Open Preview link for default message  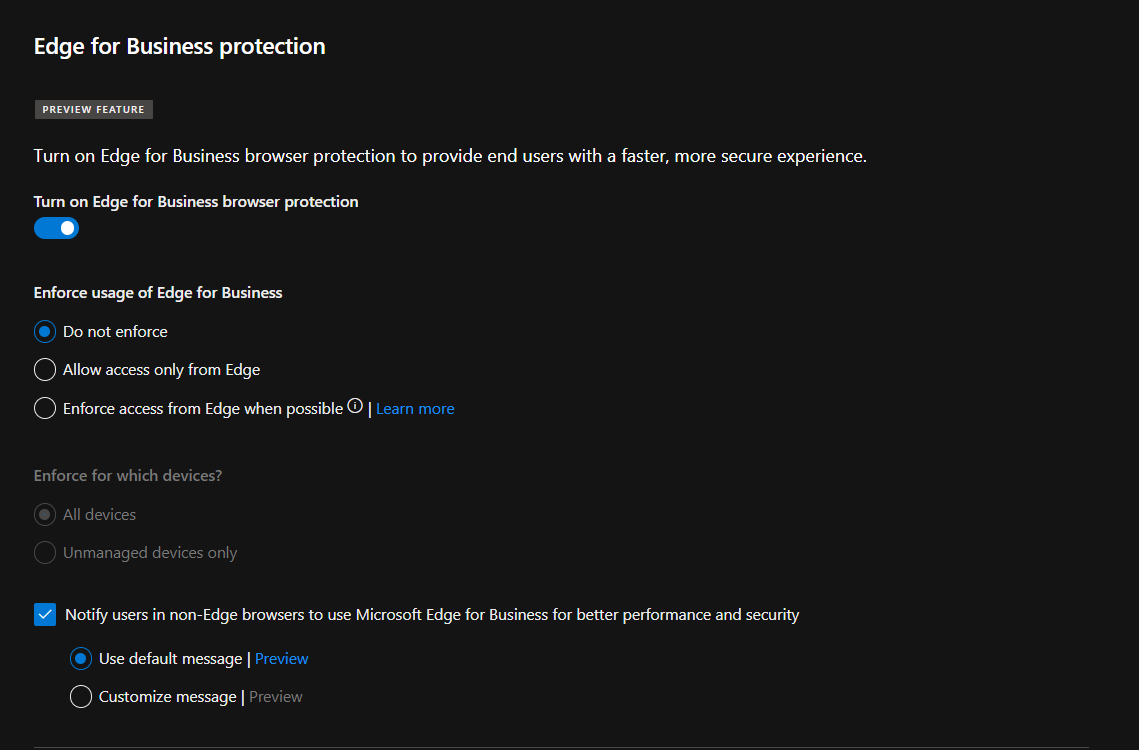281,659
